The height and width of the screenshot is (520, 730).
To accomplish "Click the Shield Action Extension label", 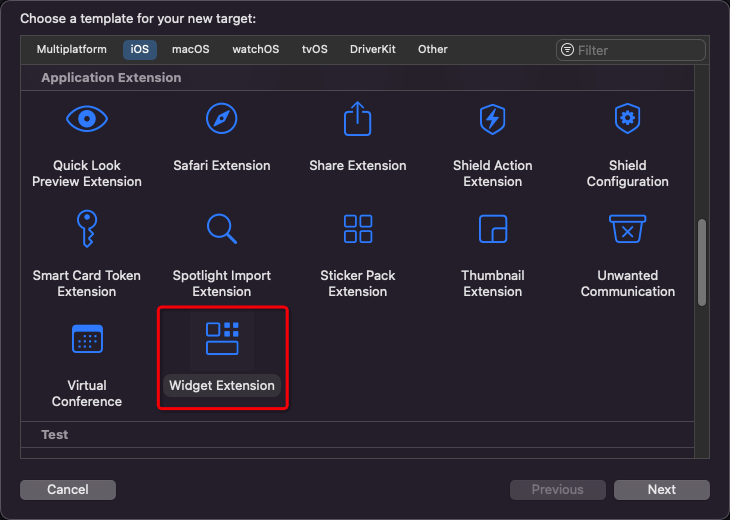I will coord(493,174).
